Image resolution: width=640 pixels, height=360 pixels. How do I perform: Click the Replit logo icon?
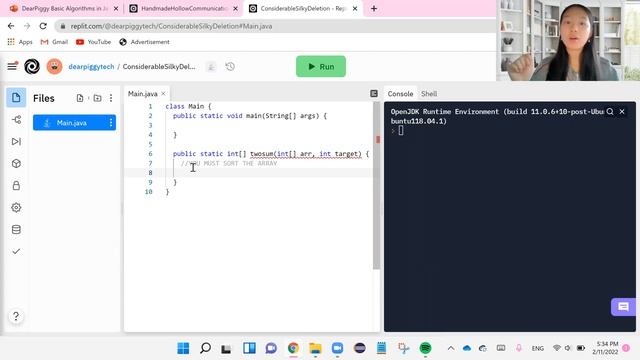32,66
